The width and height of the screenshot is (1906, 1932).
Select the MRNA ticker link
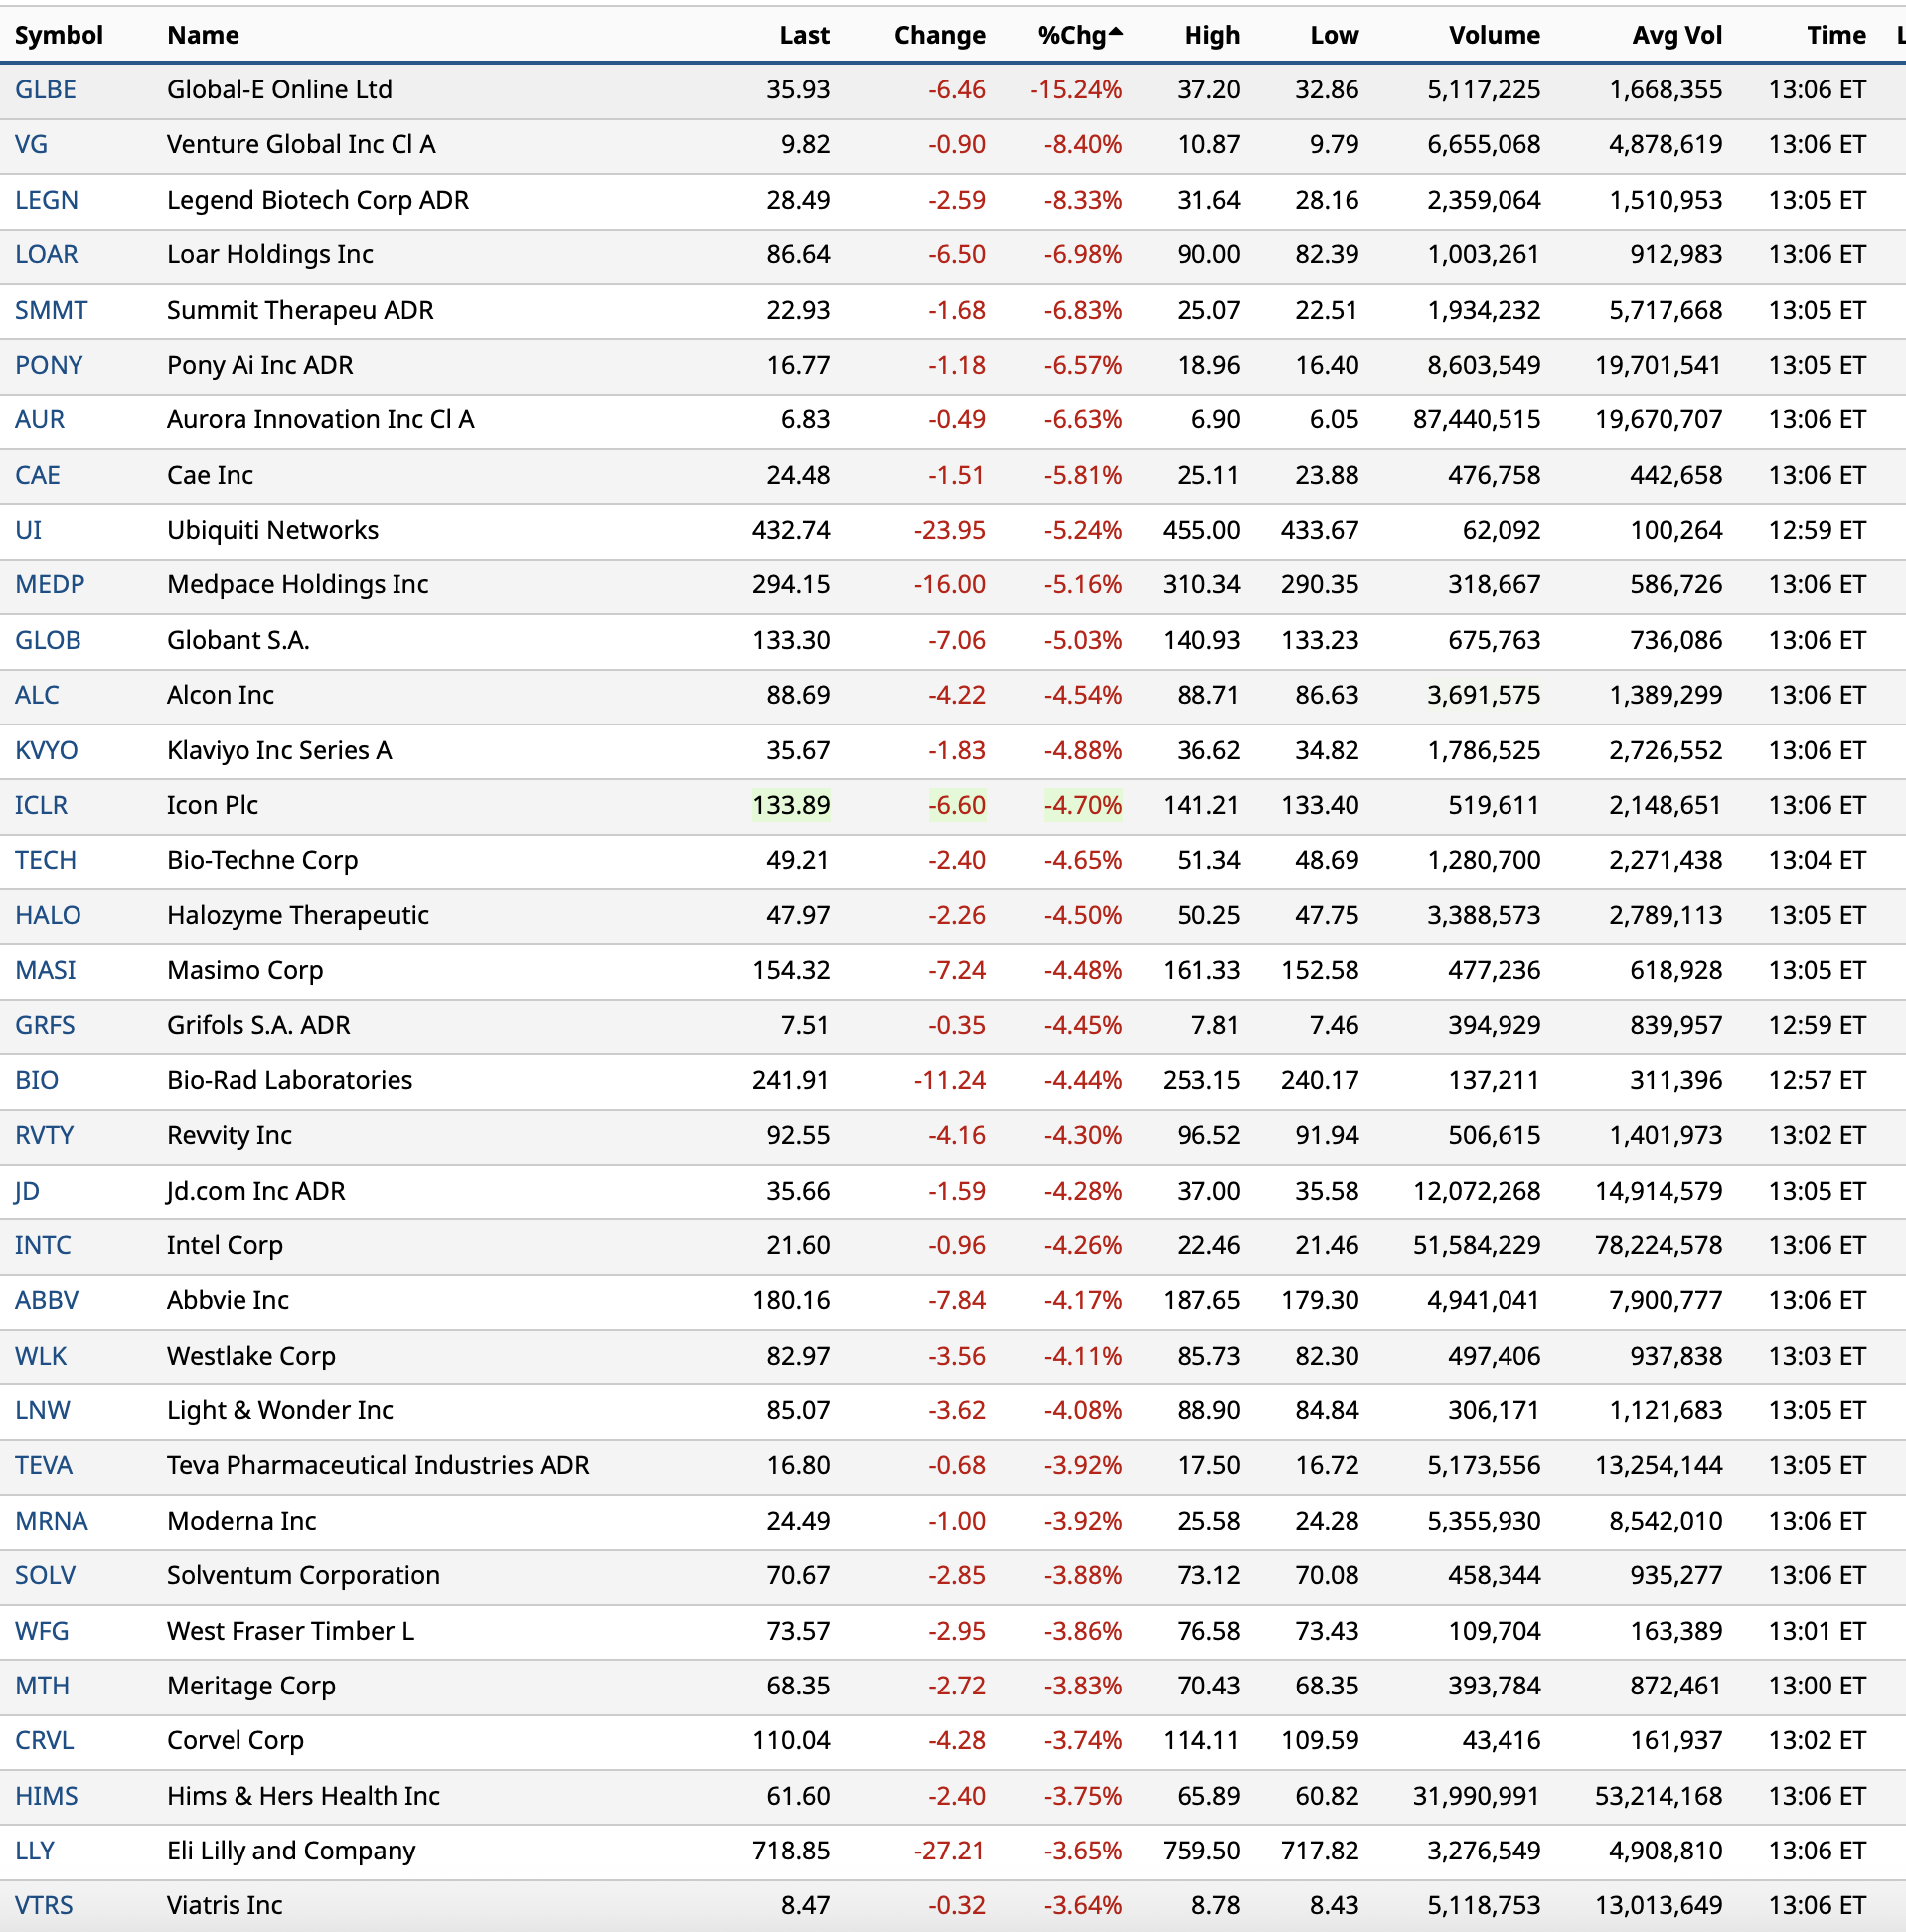point(51,1521)
